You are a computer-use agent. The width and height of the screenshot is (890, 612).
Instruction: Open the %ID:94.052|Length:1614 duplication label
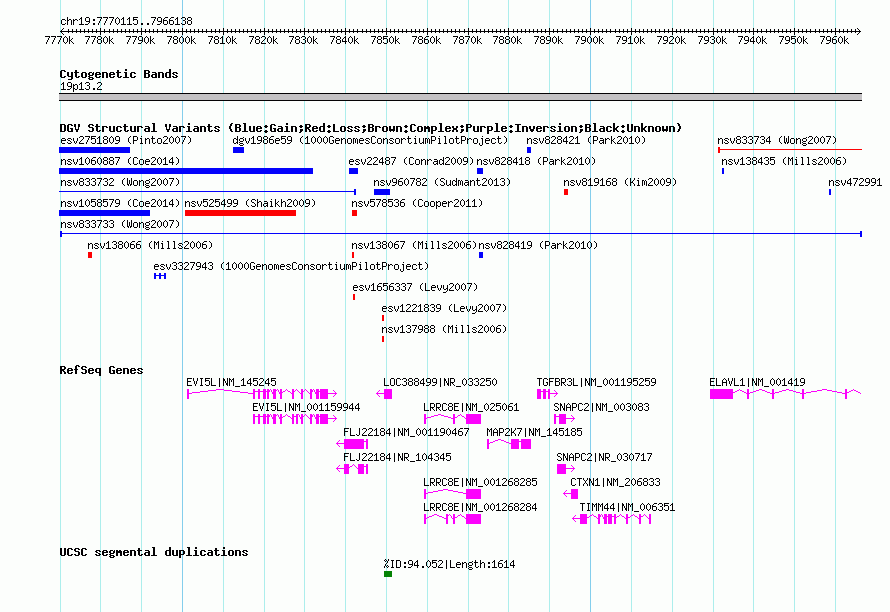point(450,564)
